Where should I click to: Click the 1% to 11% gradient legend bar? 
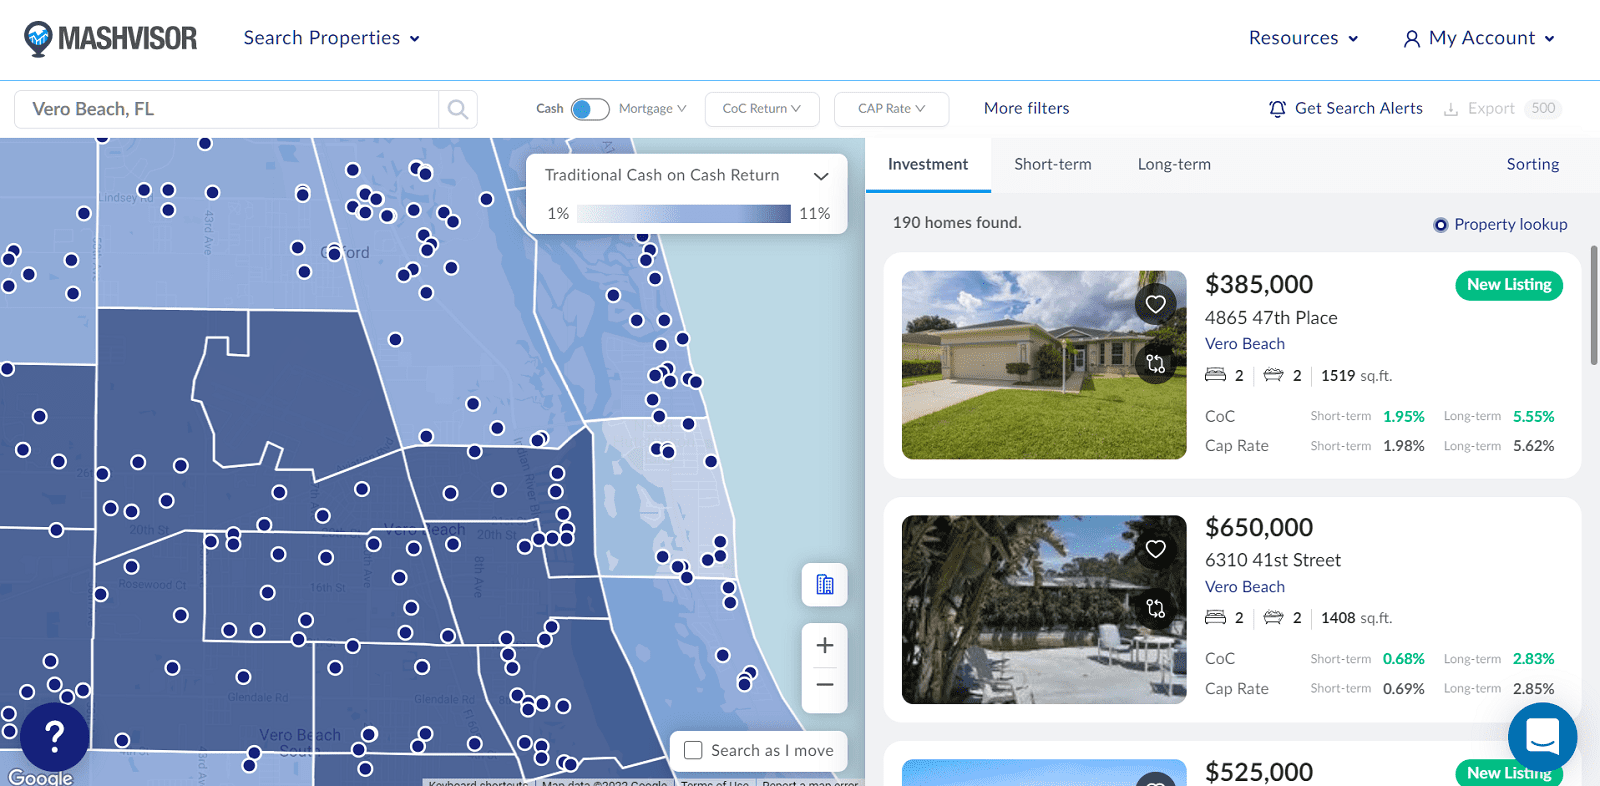pyautogui.click(x=684, y=214)
